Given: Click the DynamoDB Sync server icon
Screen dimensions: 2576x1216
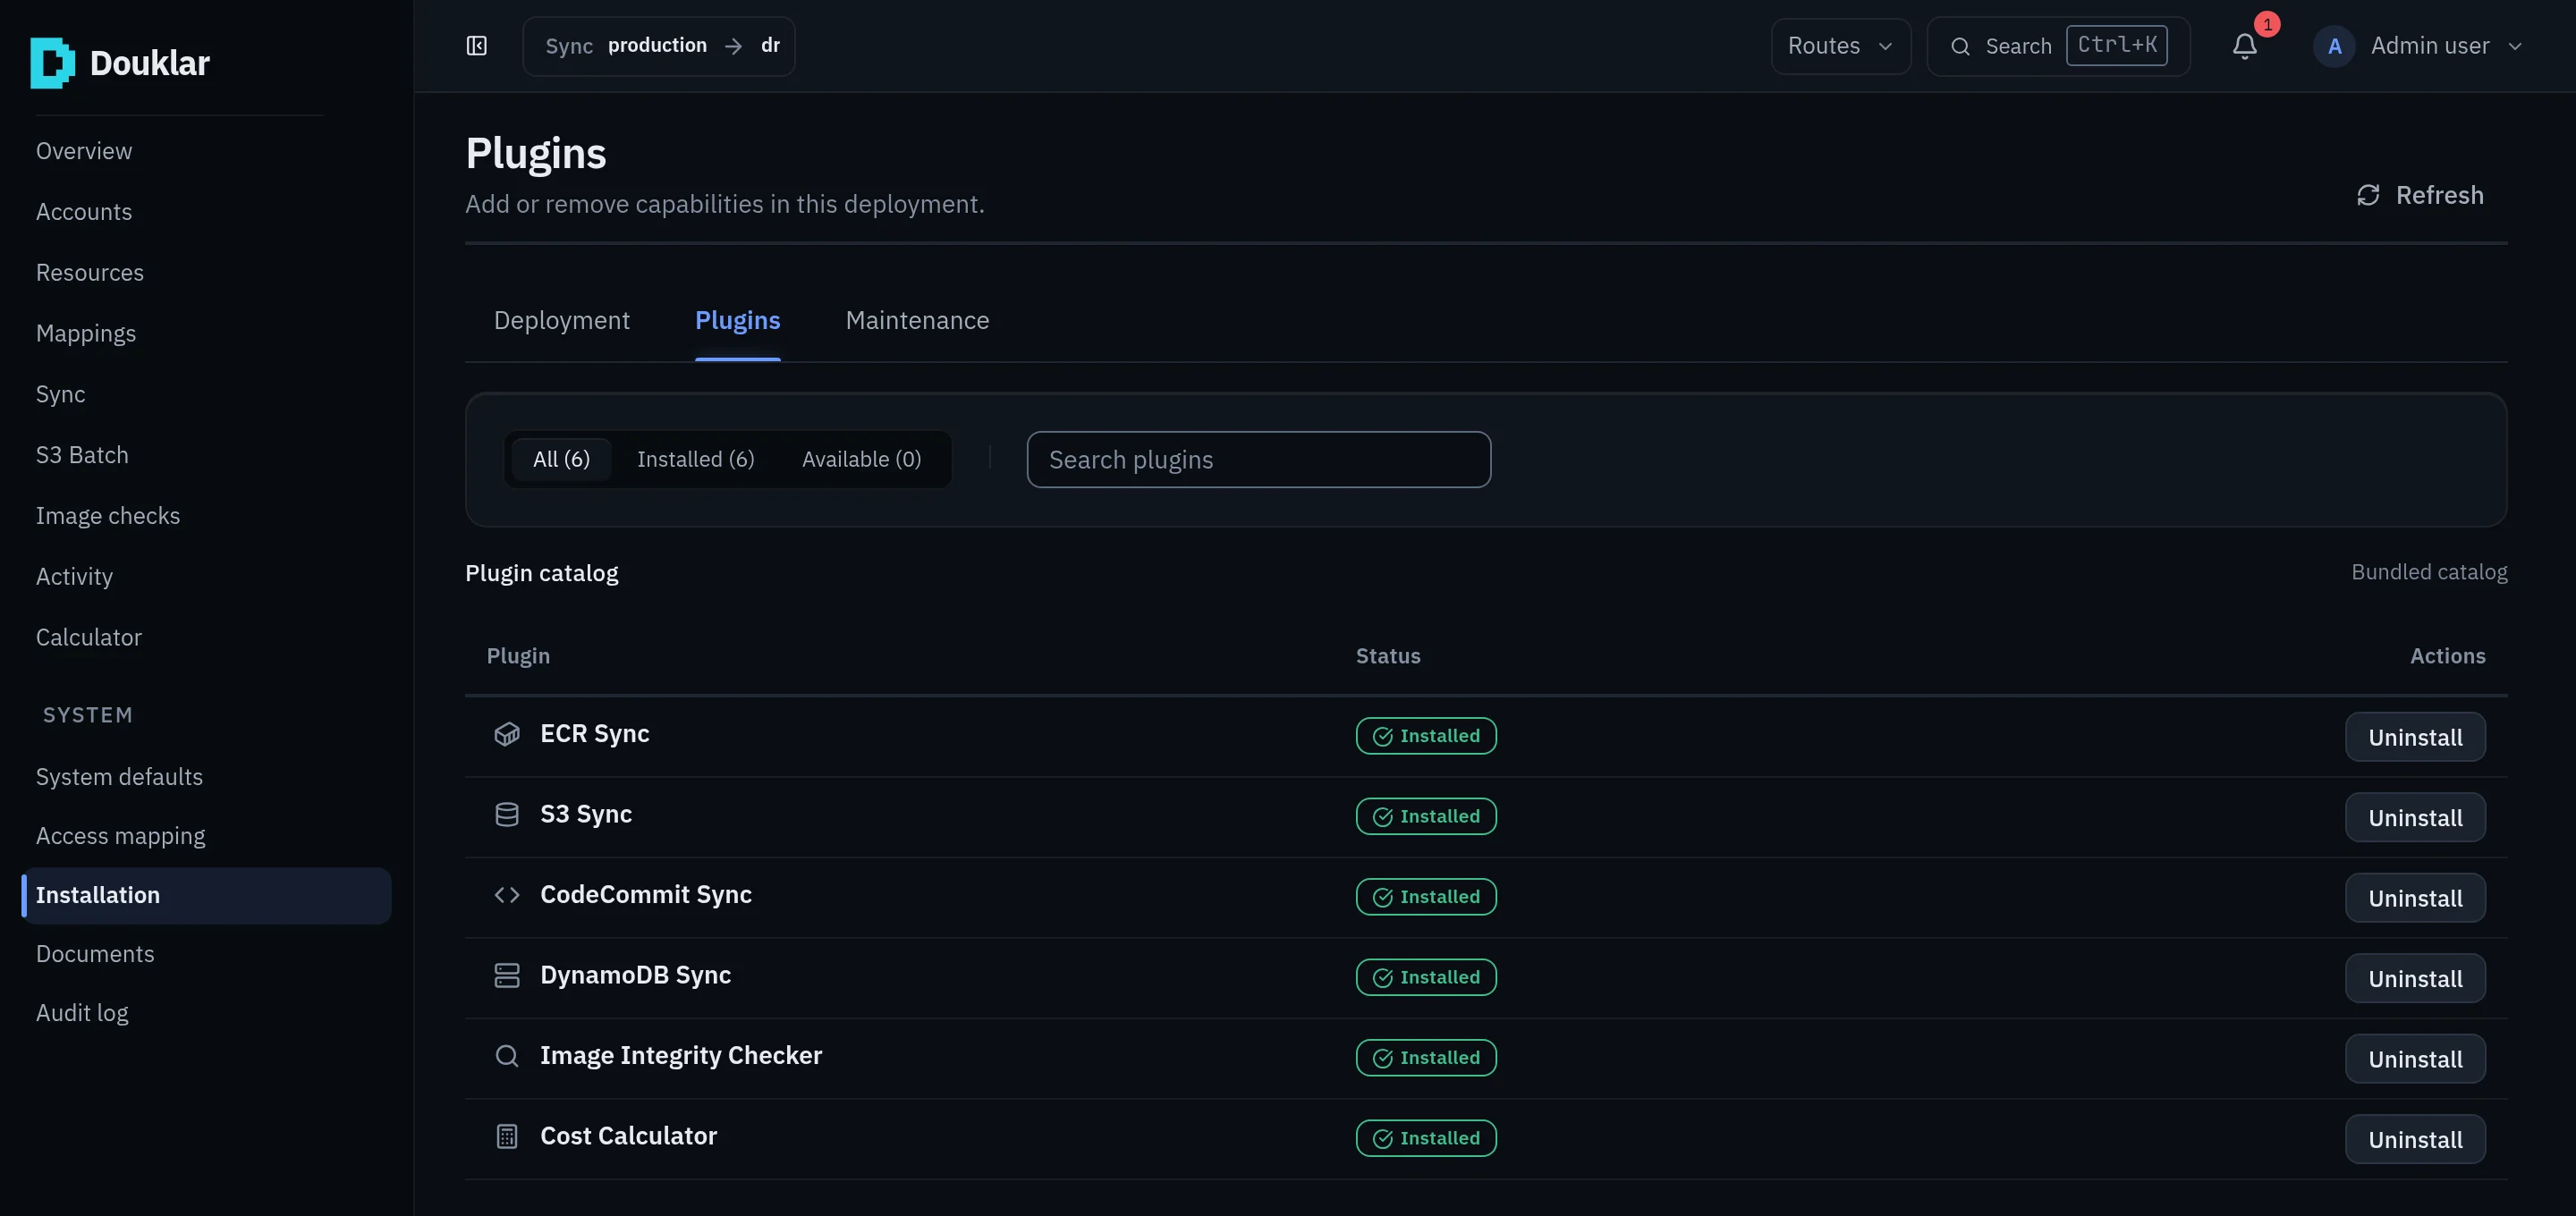Looking at the screenshot, I should (x=507, y=975).
